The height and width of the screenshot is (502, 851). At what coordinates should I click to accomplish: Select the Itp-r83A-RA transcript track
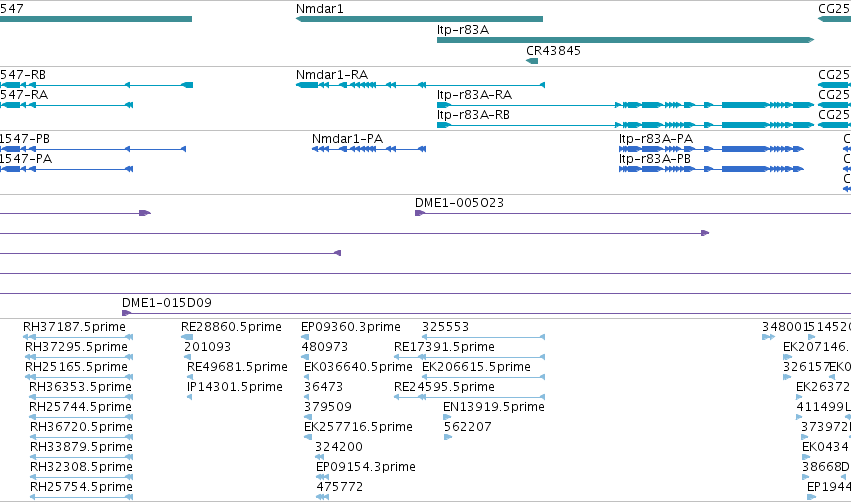[x=625, y=105]
